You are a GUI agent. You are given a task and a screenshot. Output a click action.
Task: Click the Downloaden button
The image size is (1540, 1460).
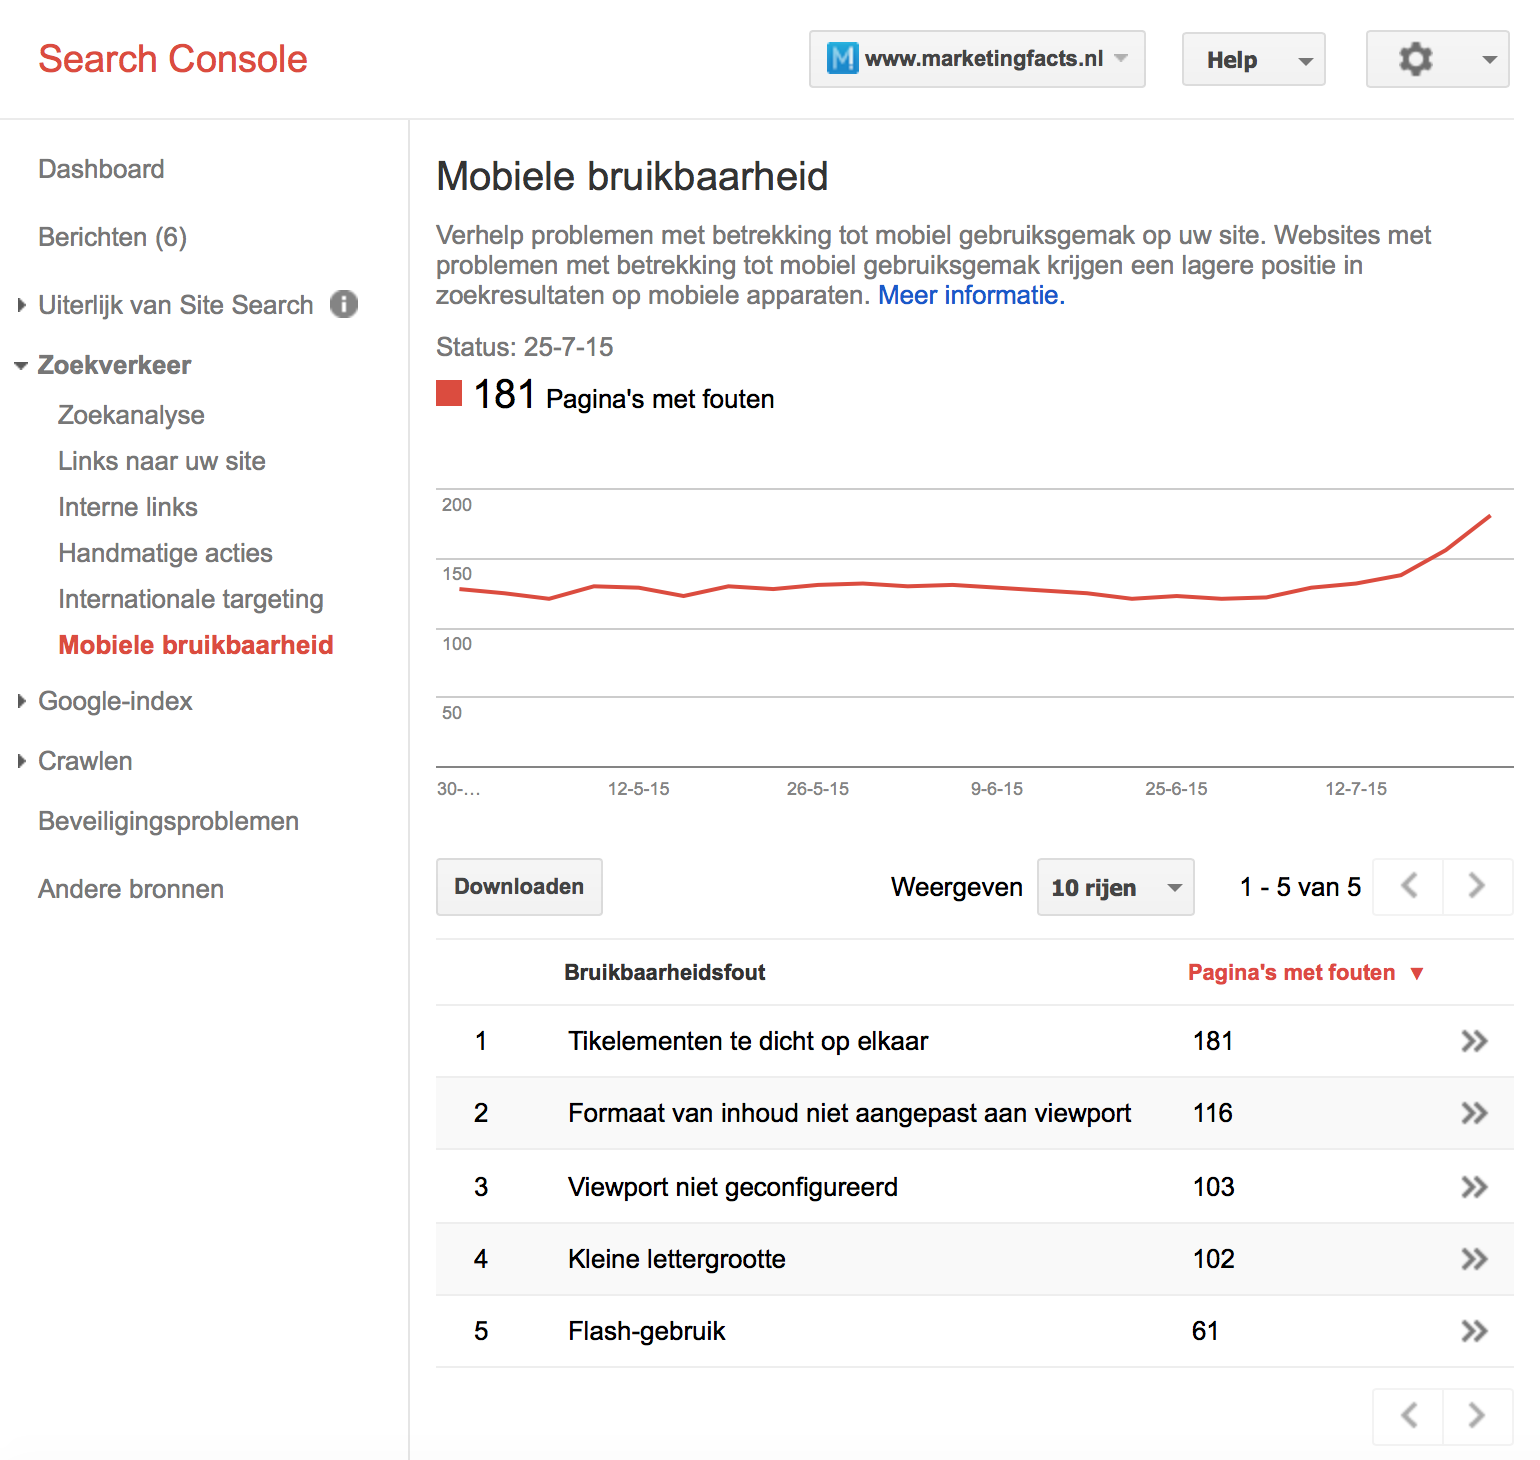point(519,887)
